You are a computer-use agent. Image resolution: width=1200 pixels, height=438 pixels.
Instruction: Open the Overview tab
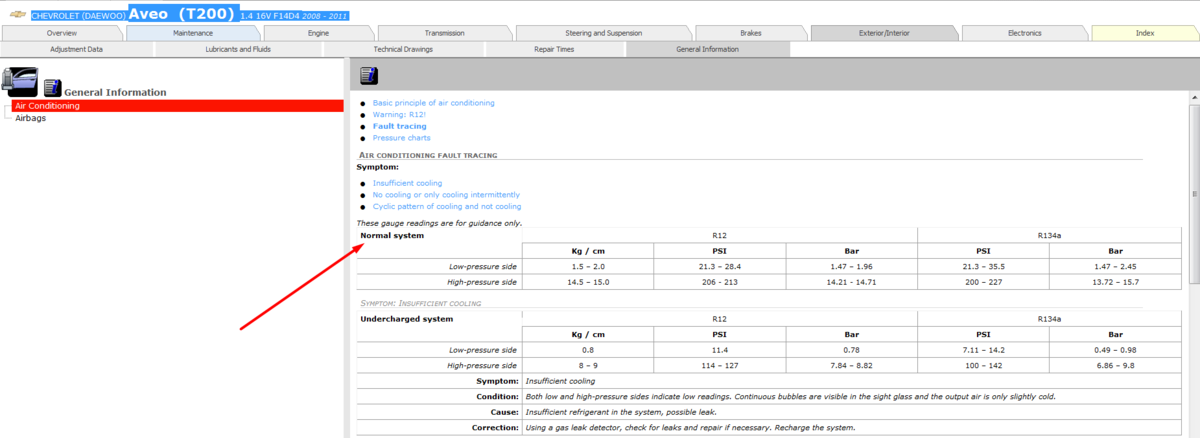pos(62,33)
